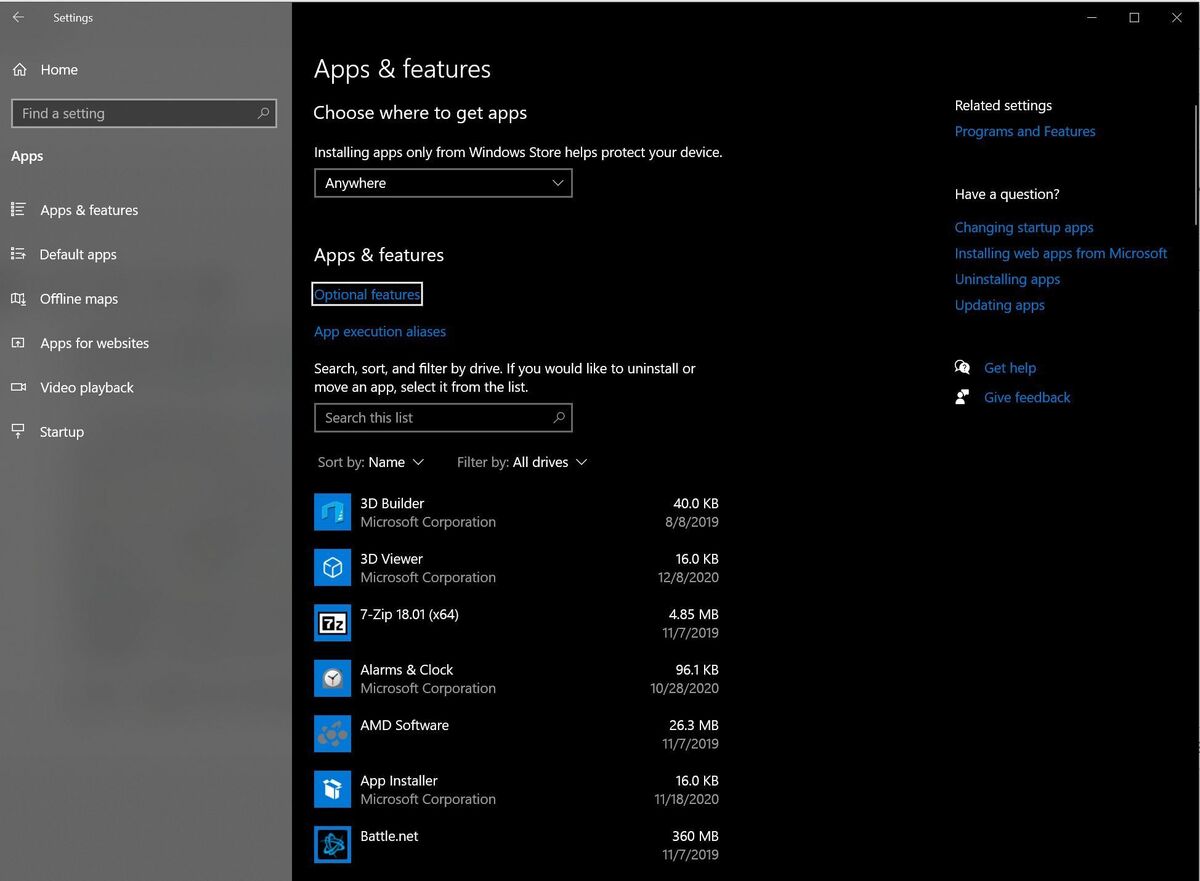1200x881 pixels.
Task: Open the Filter by All drives dropdown
Action: (522, 462)
